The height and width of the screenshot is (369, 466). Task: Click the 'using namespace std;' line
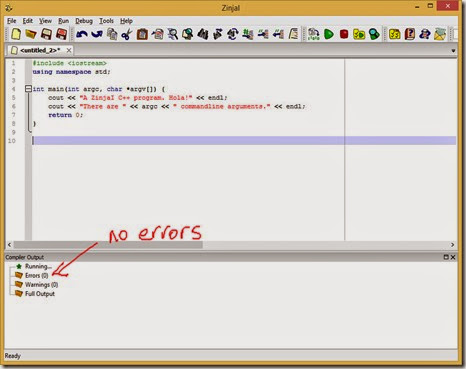(x=72, y=72)
